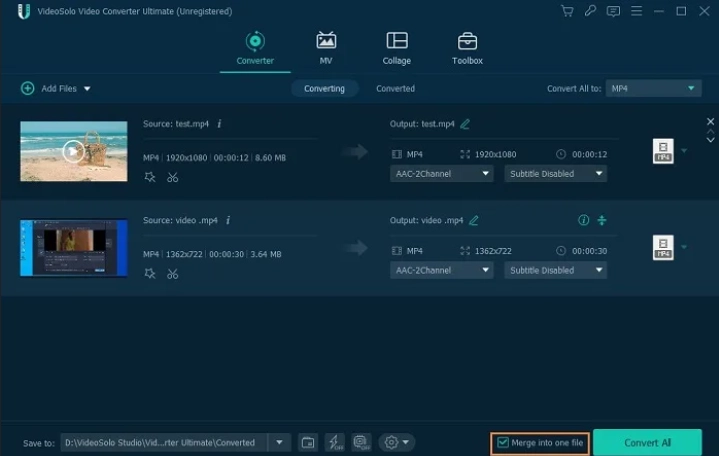This screenshot has width=719, height=456.
Task: Open the output folder icon
Action: [308, 443]
